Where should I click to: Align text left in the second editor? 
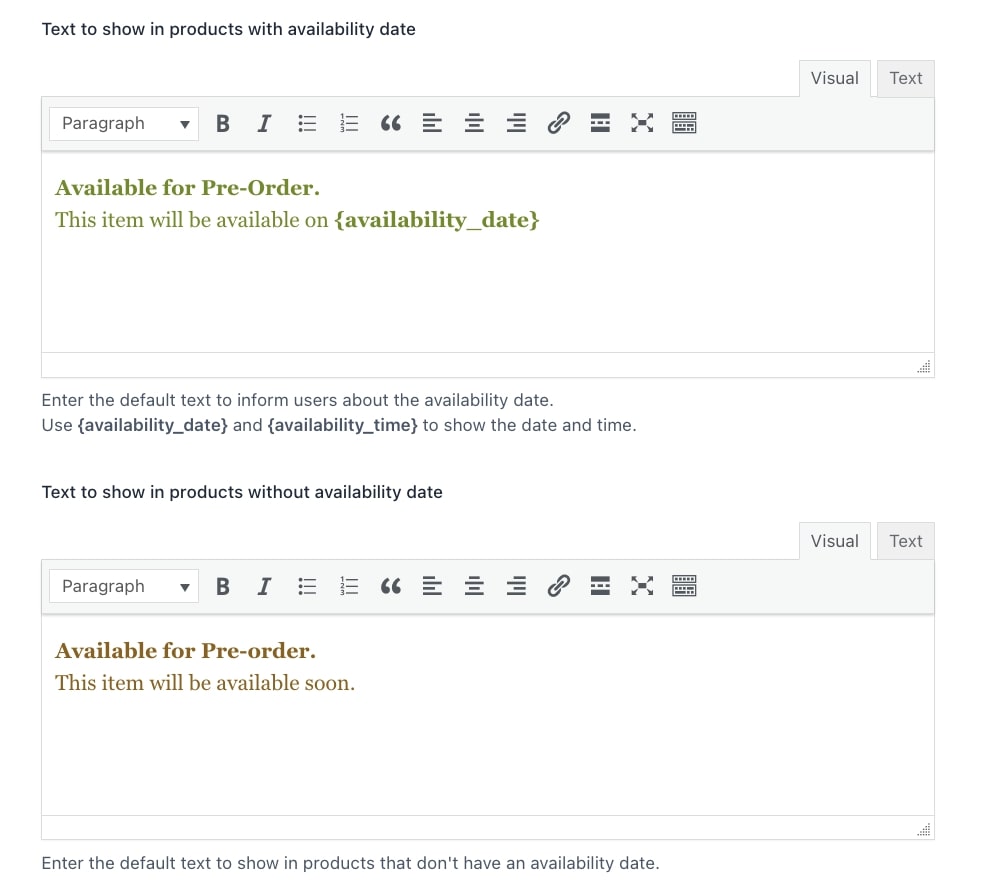432,586
